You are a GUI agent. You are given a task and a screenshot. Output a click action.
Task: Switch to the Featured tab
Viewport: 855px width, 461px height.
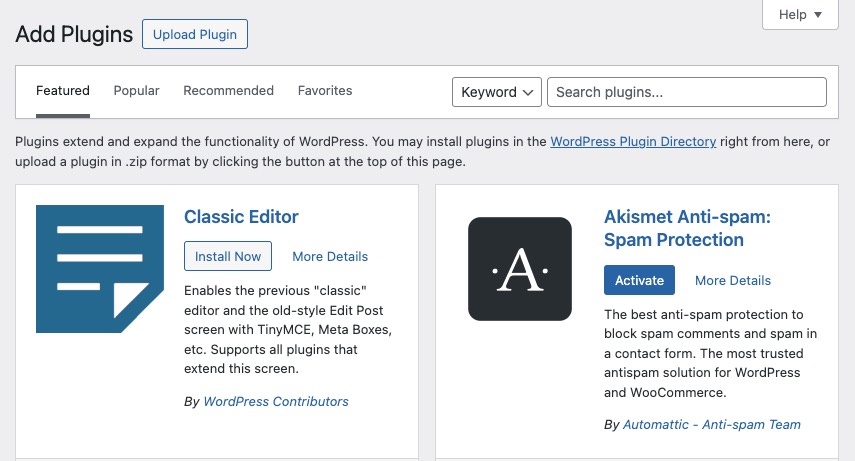tap(63, 91)
